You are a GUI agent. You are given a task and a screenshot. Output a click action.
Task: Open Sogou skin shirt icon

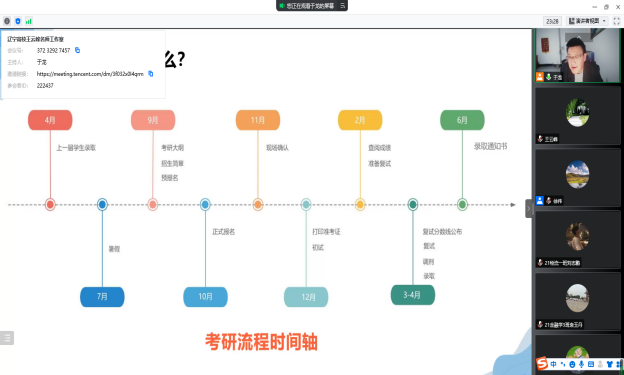tap(609, 364)
